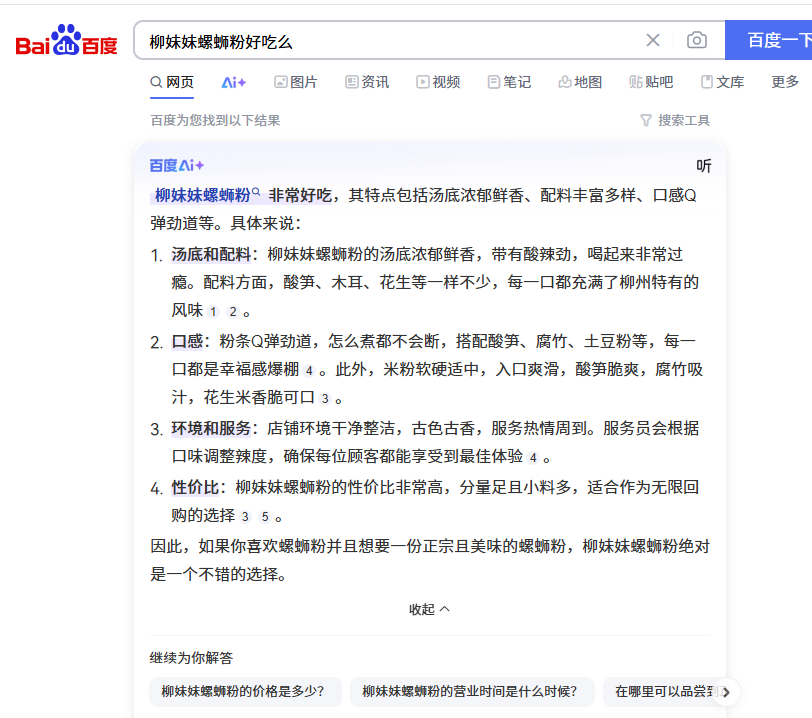Click the 口感 heading text
This screenshot has height=718, width=812.
click(x=187, y=341)
